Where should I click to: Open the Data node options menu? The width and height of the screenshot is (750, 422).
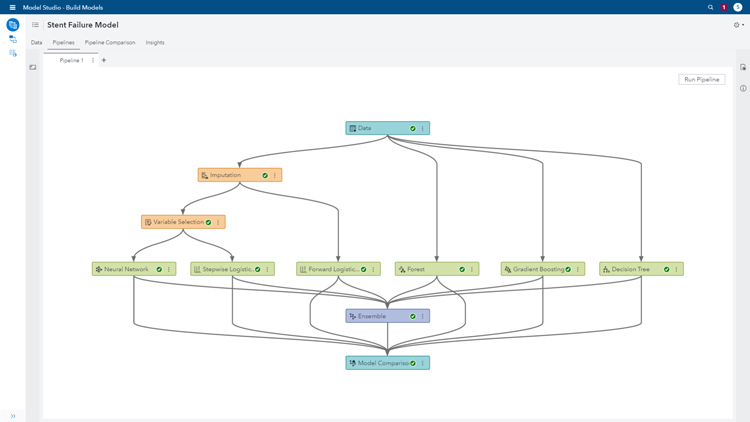[x=423, y=128]
